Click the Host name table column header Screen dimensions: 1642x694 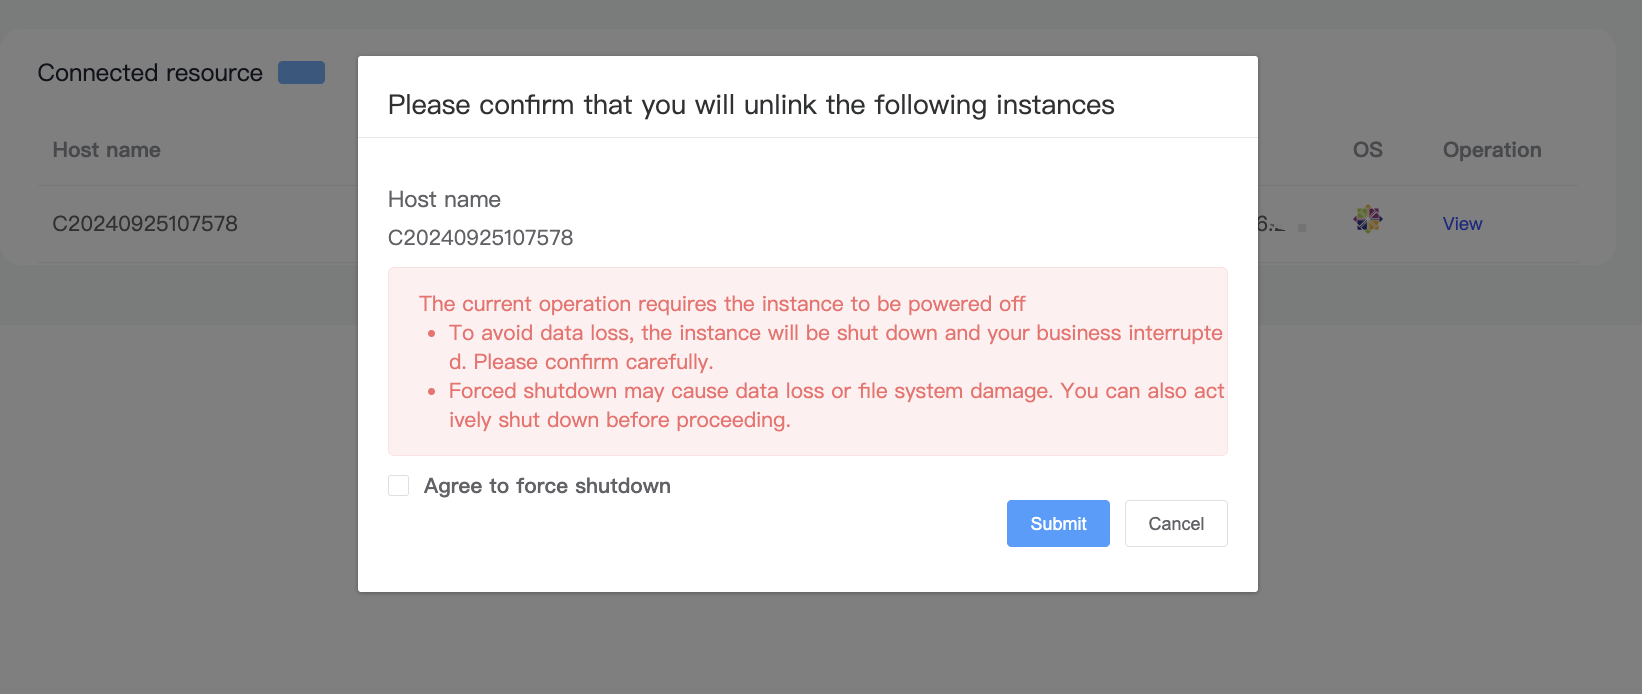click(106, 150)
